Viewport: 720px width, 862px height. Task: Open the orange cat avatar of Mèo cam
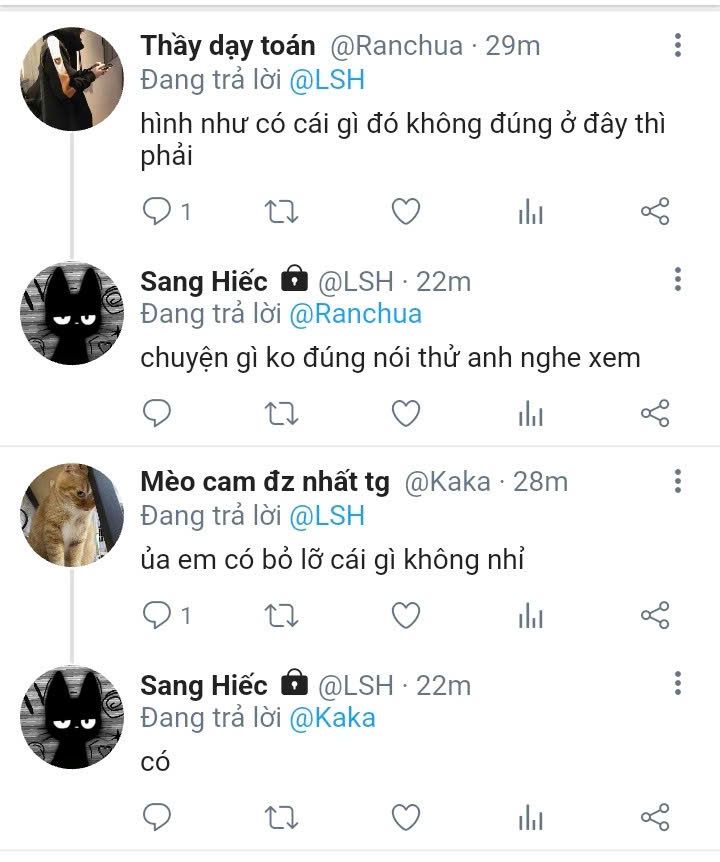point(71,515)
